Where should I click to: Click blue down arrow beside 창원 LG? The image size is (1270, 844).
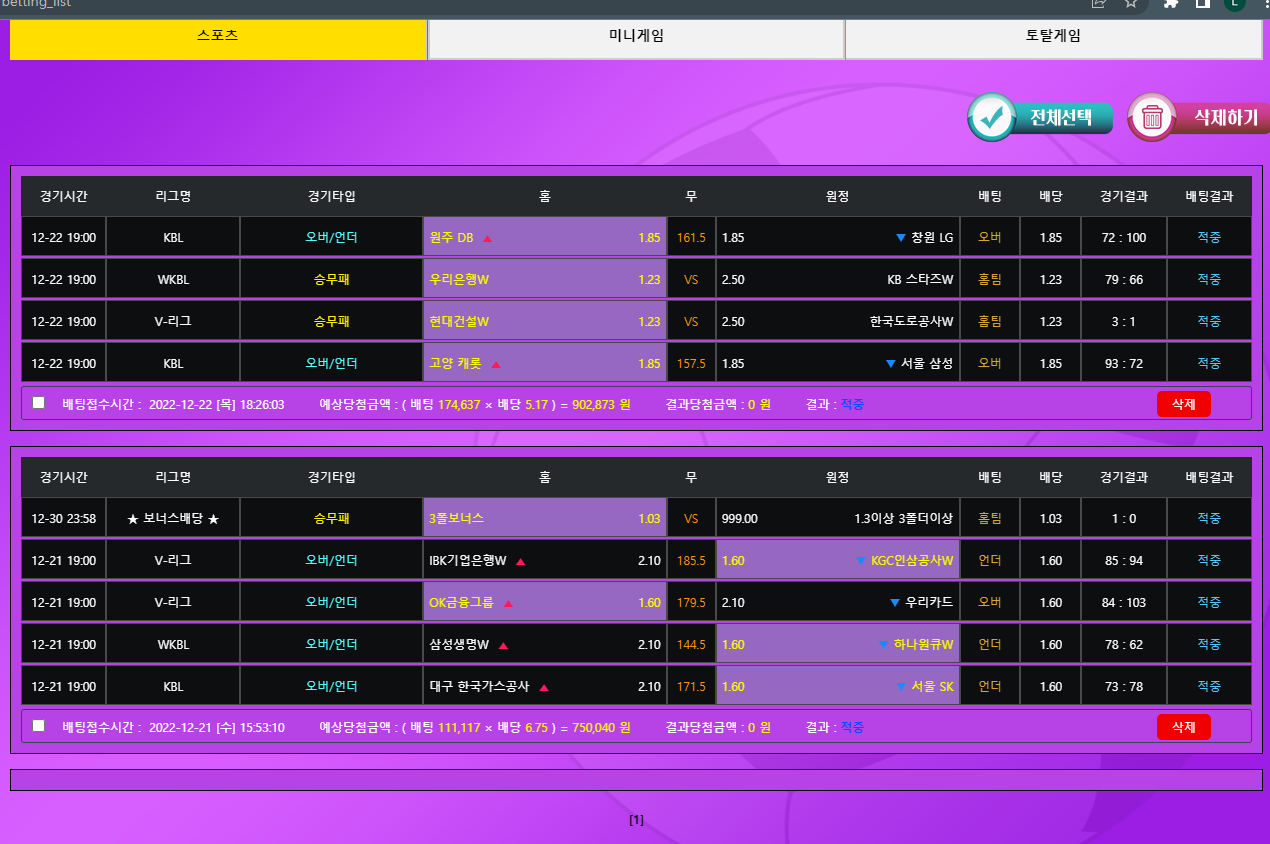pyautogui.click(x=900, y=238)
